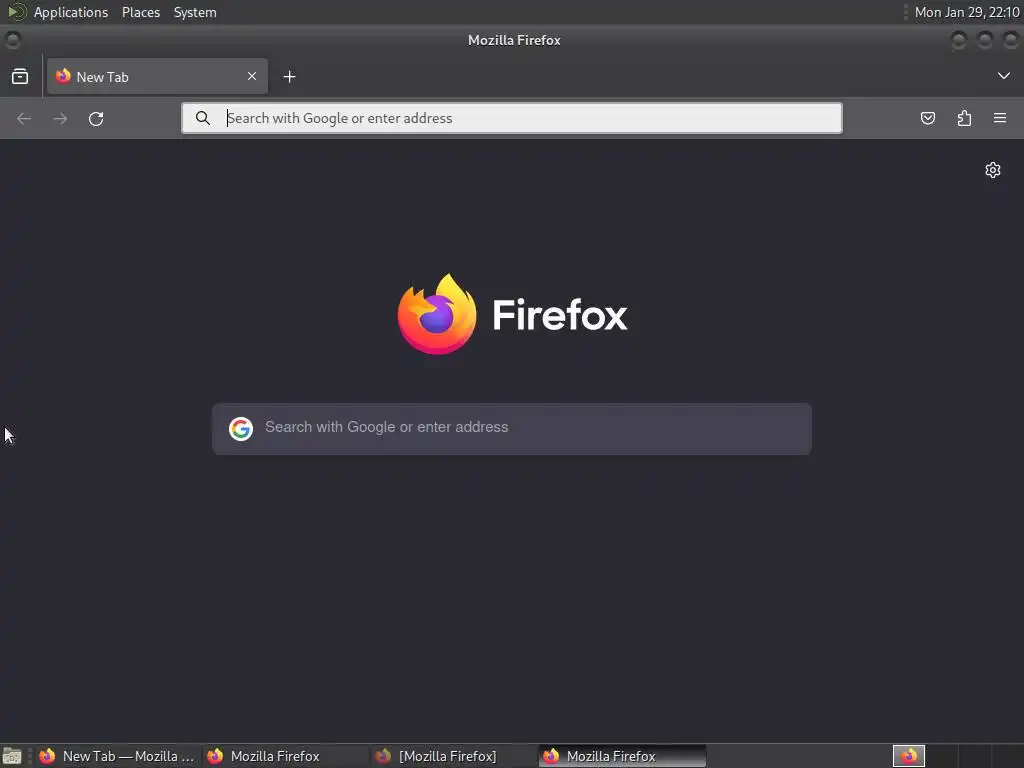The image size is (1024, 768).
Task: Switch to second Mozilla Firefox taskbar entry
Action: click(285, 756)
